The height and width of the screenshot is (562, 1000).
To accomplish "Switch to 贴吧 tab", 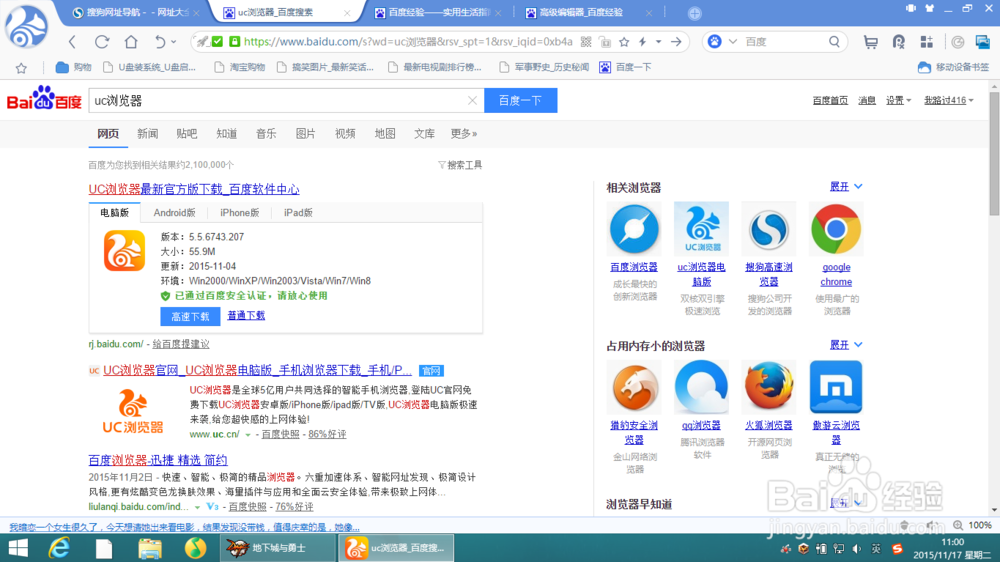I will coord(187,134).
